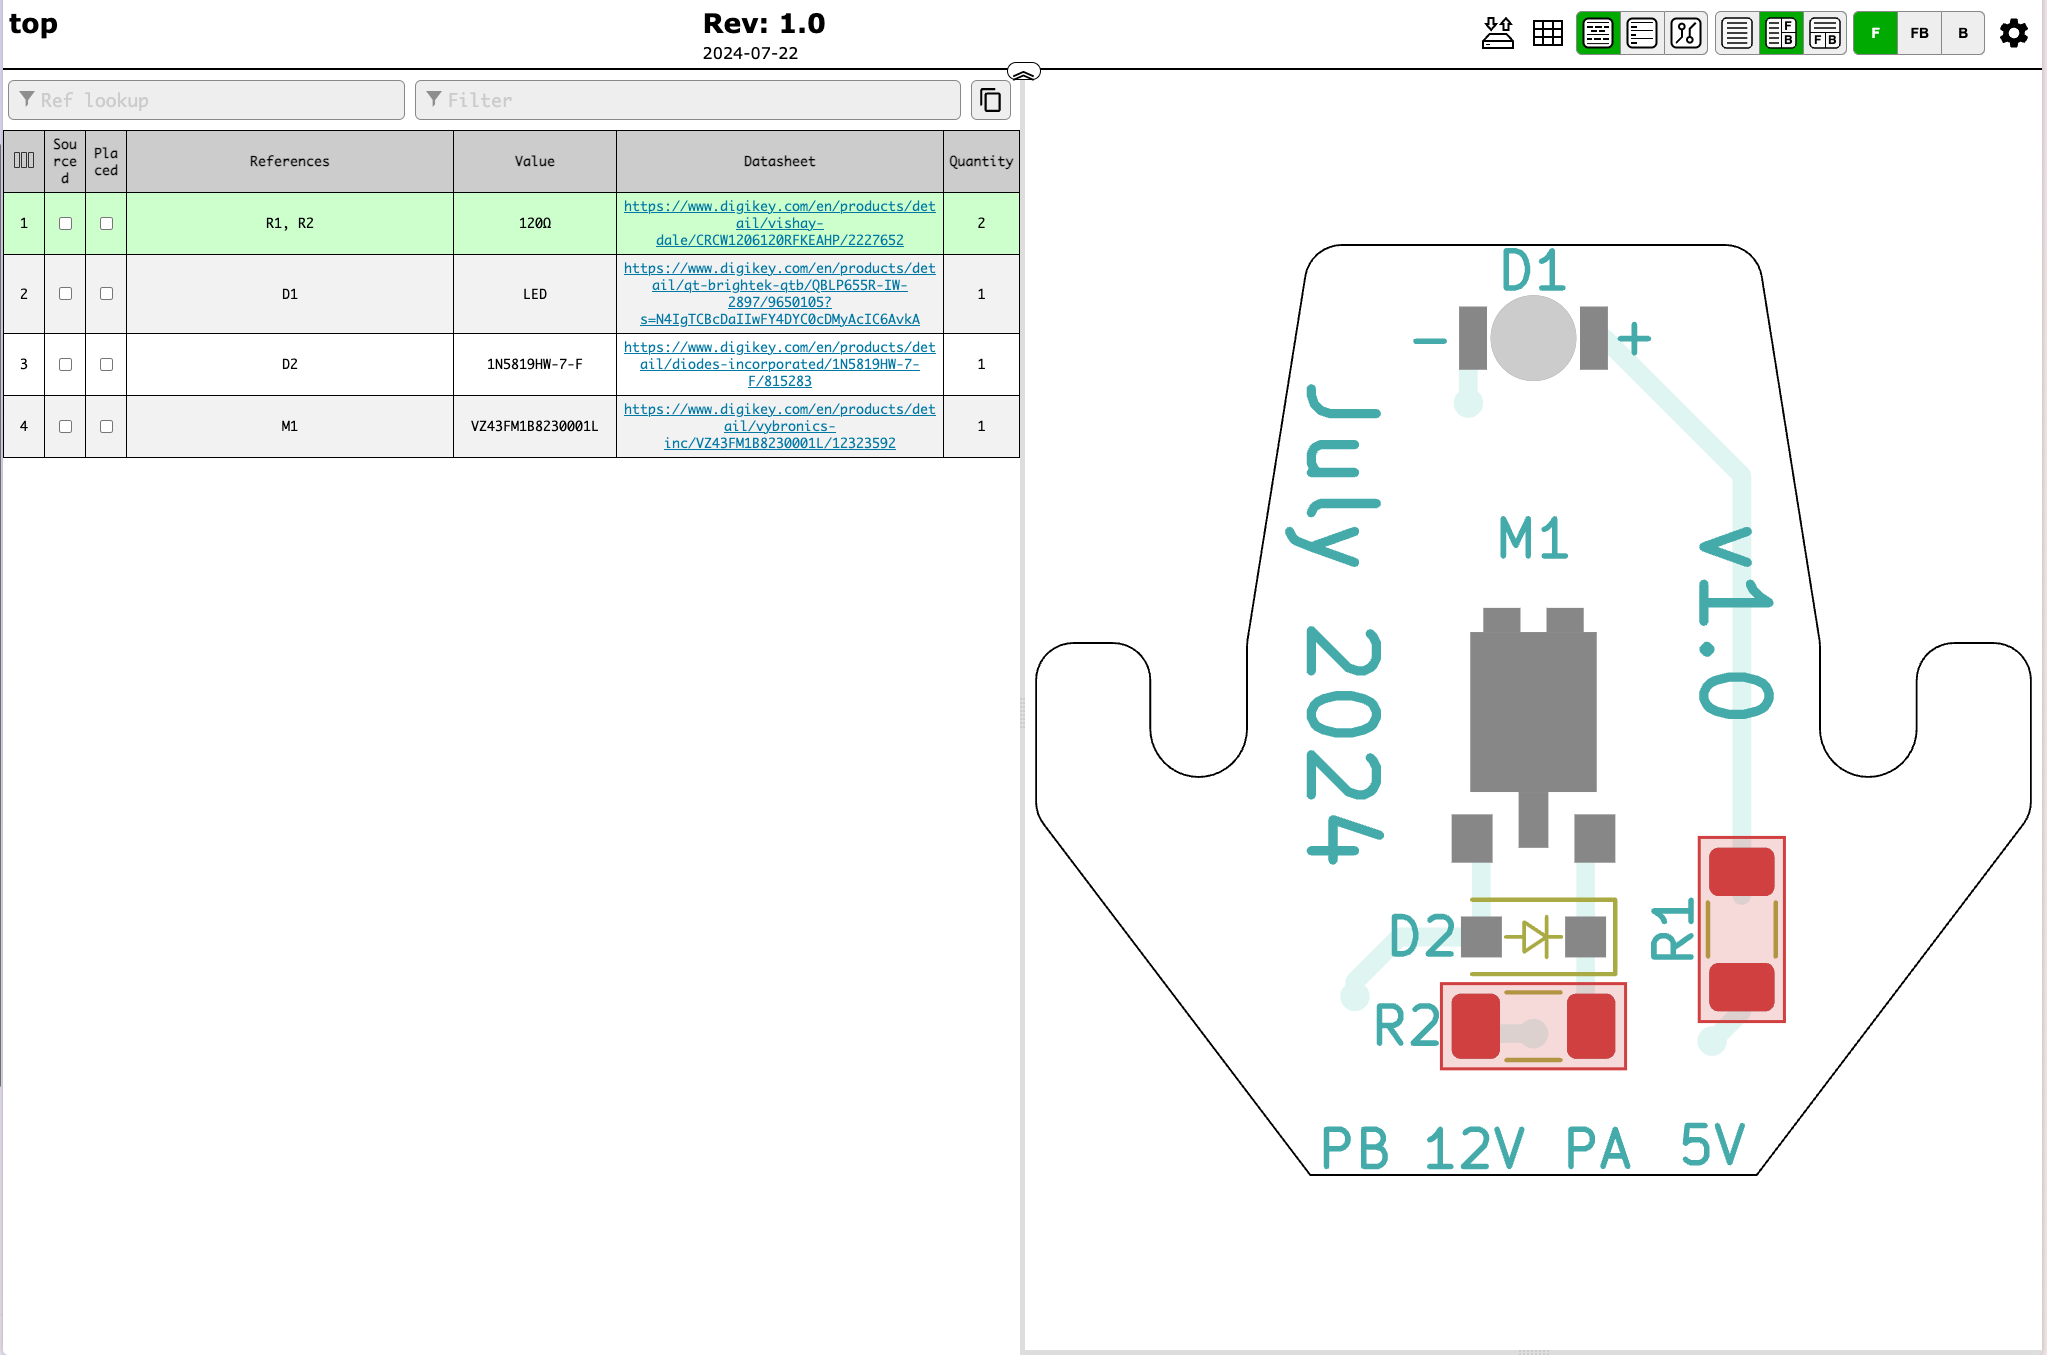This screenshot has height=1355, width=2047.
Task: Click the 120Ω value cell
Action: tap(535, 223)
